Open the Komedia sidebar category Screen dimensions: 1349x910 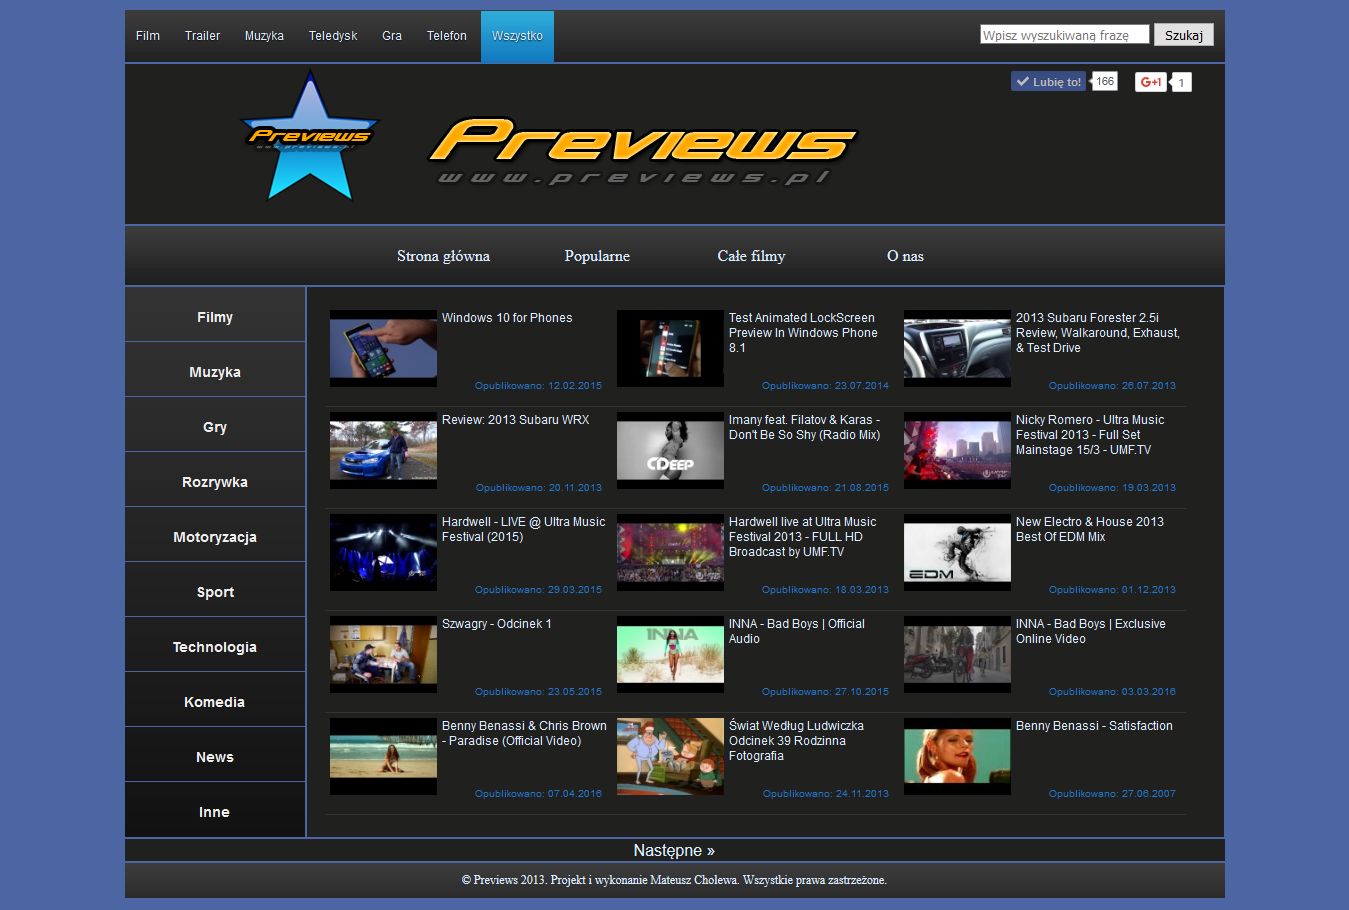pyautogui.click(x=215, y=701)
